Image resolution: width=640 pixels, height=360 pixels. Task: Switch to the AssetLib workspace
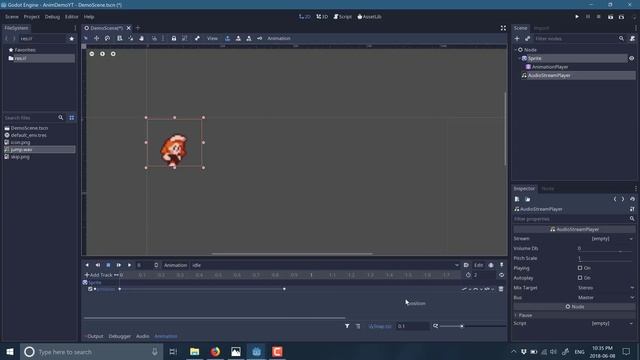tap(369, 17)
